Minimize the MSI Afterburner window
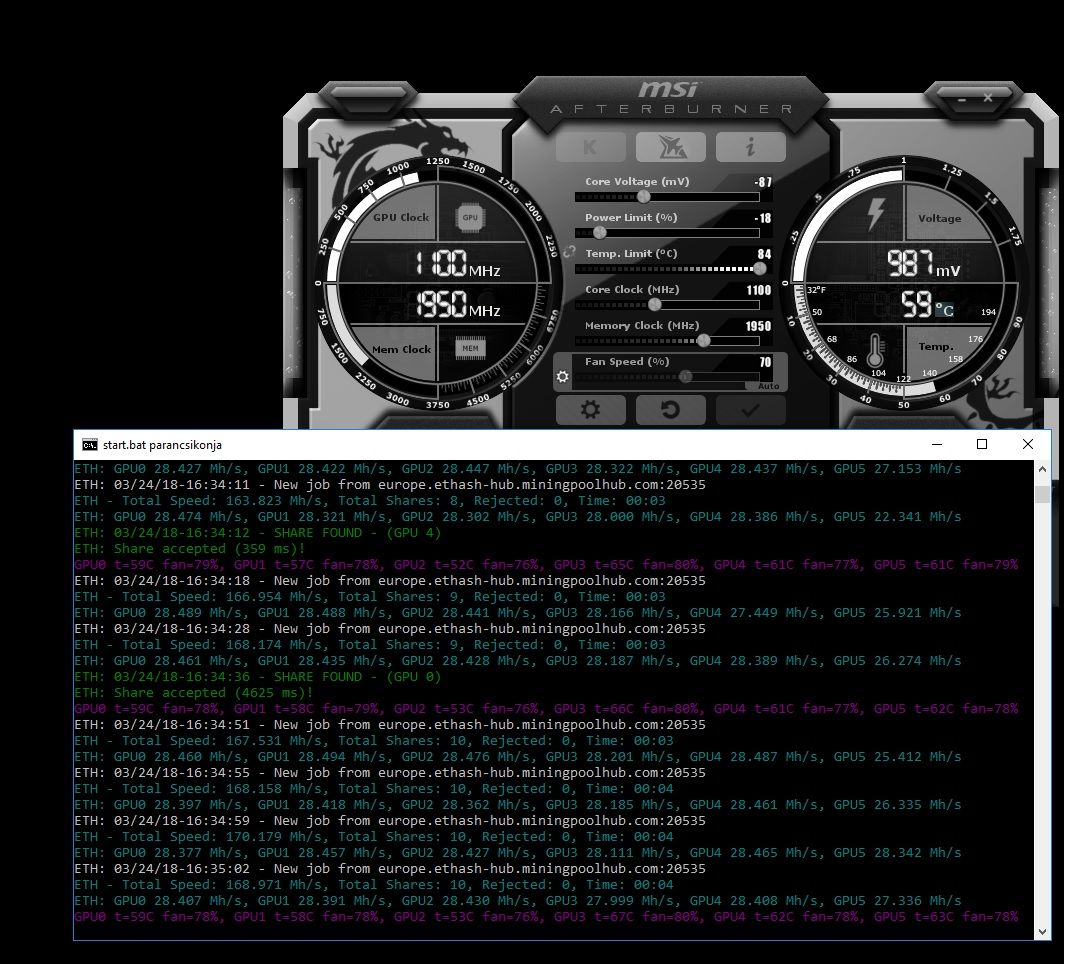 (x=962, y=99)
